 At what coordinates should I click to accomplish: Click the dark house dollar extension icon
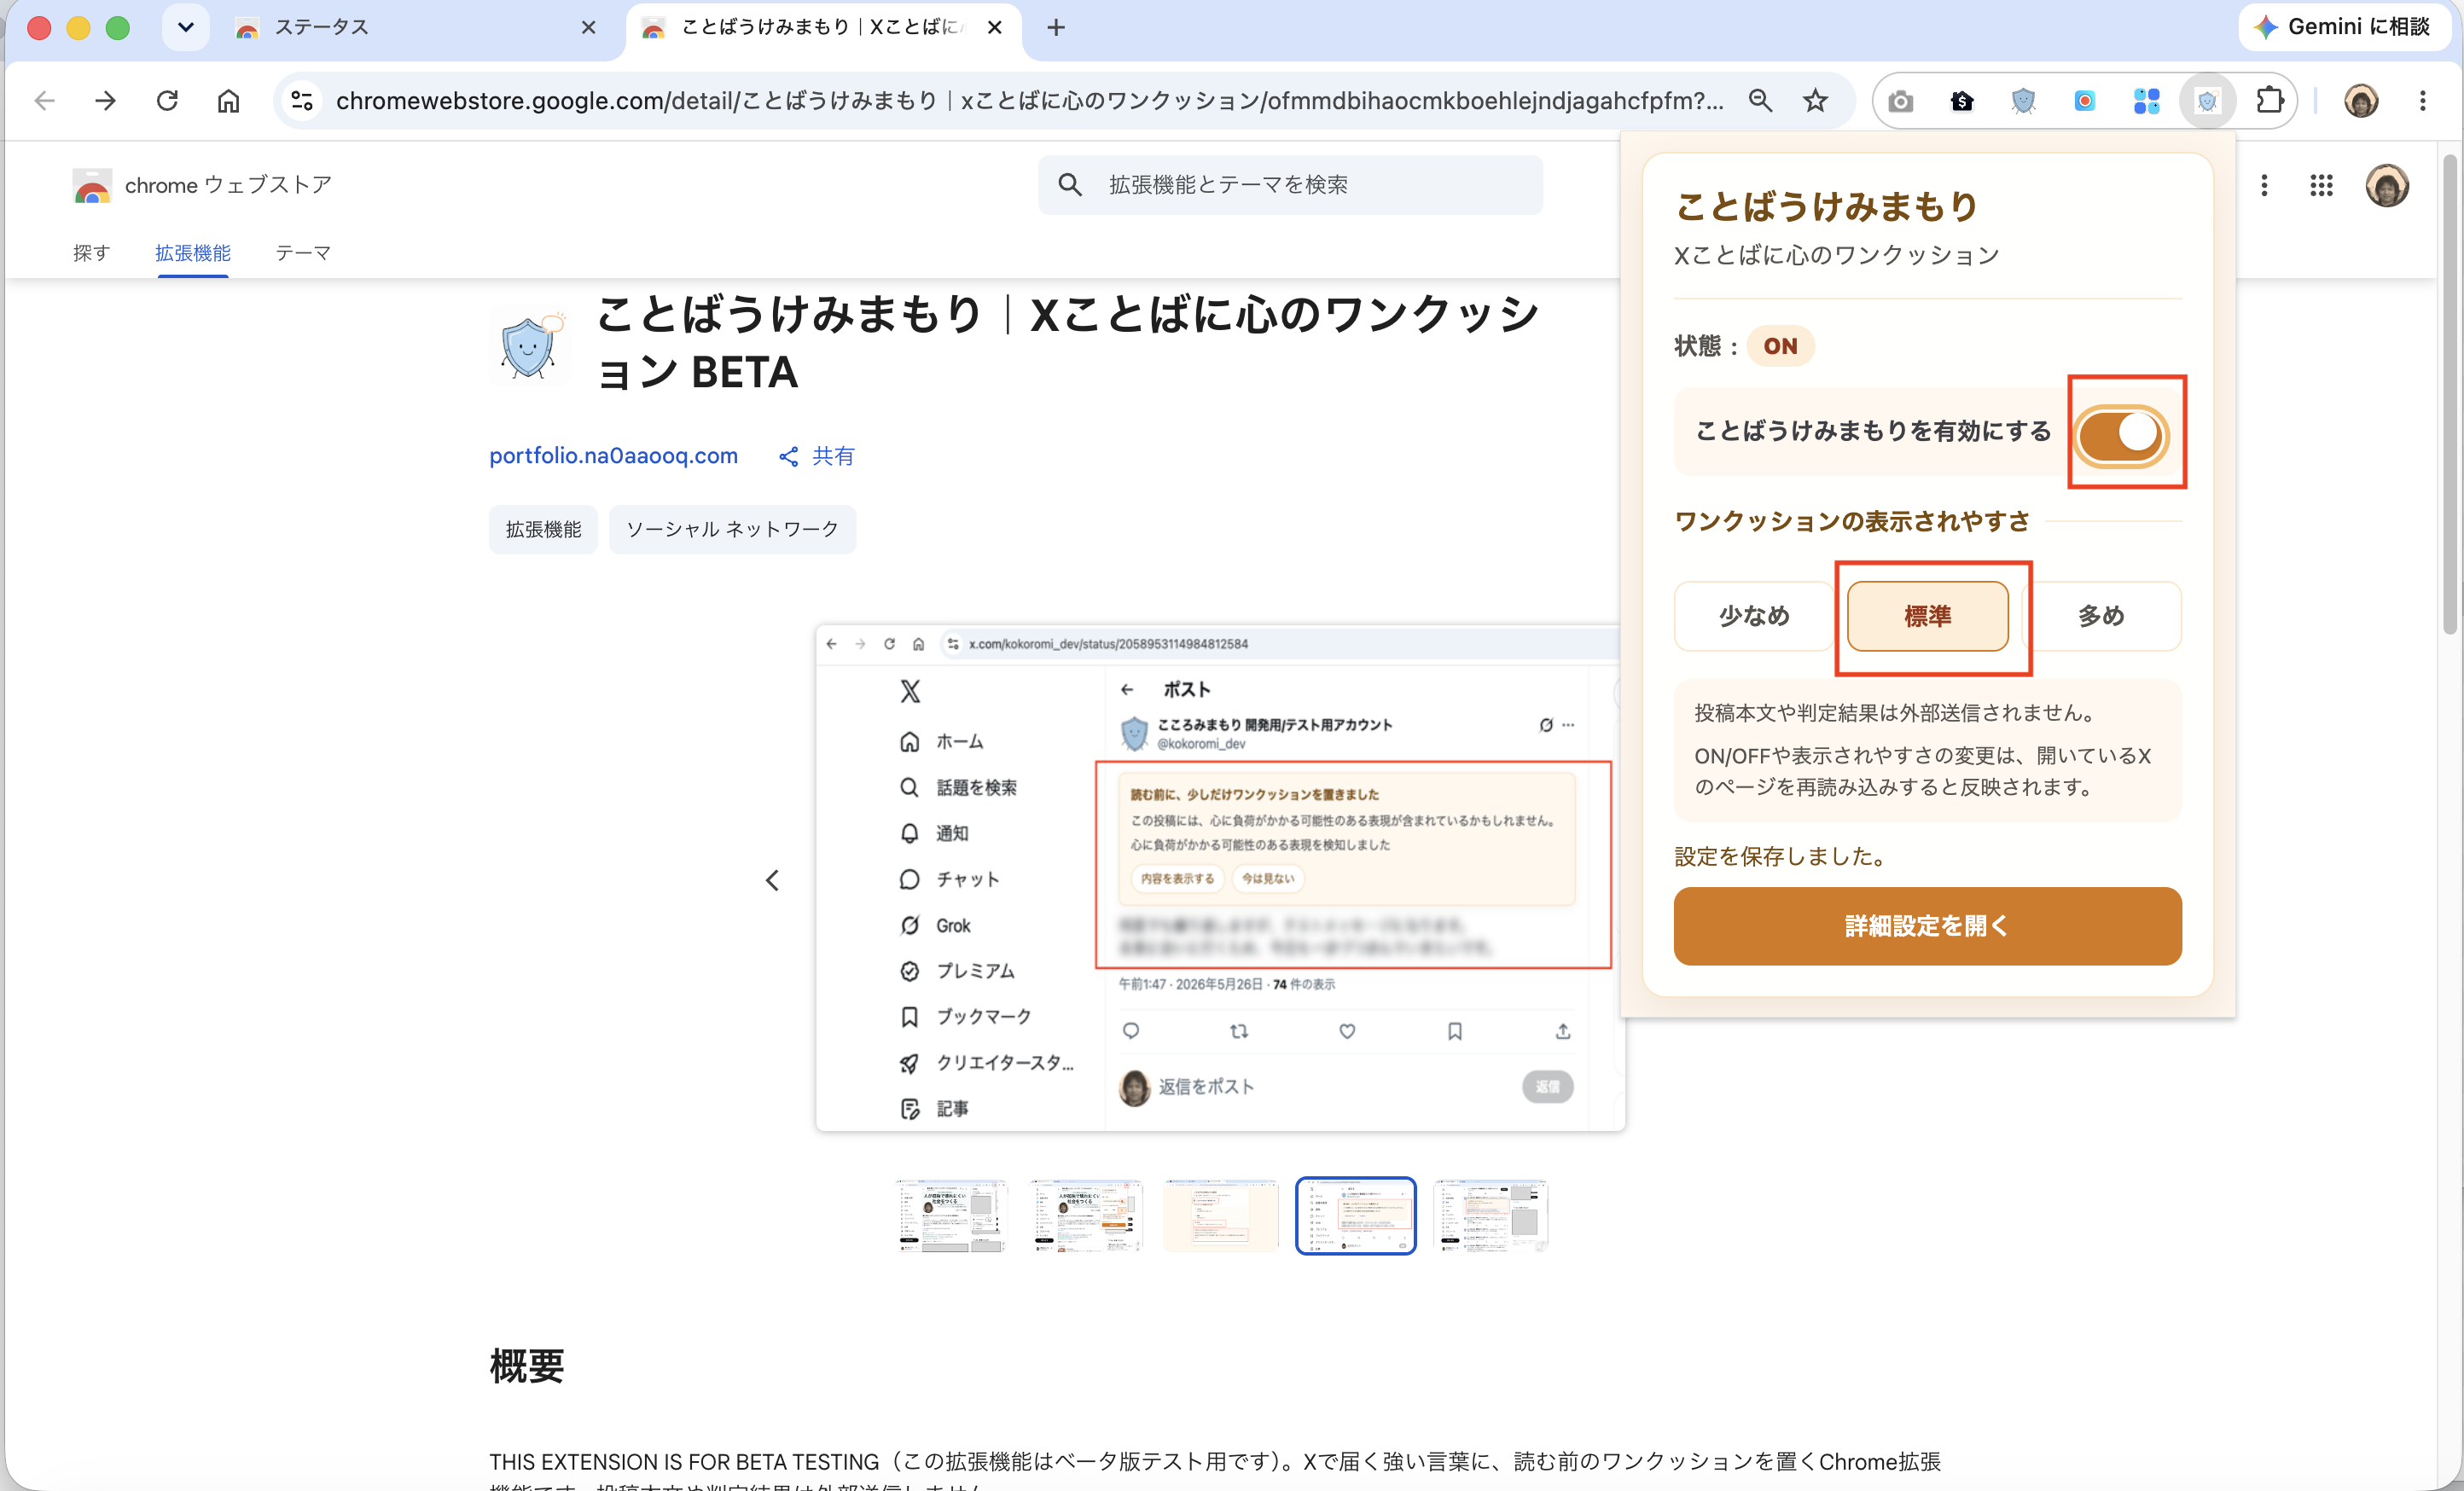(x=1962, y=101)
